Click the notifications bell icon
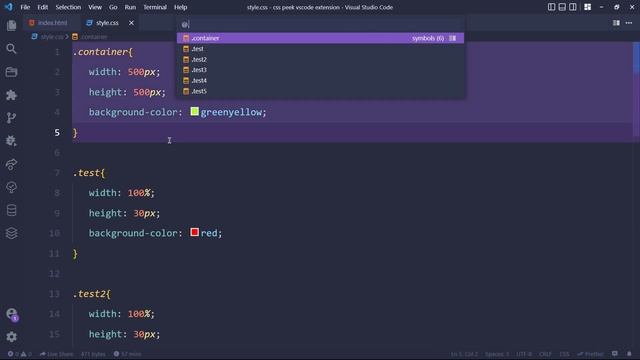 629,353
